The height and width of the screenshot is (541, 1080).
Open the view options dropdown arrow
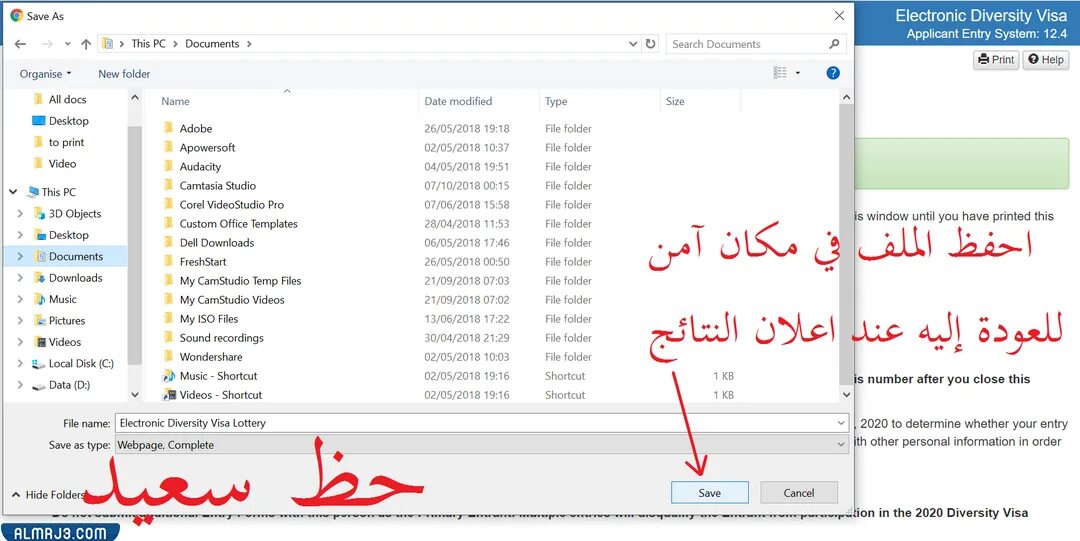[x=798, y=72]
